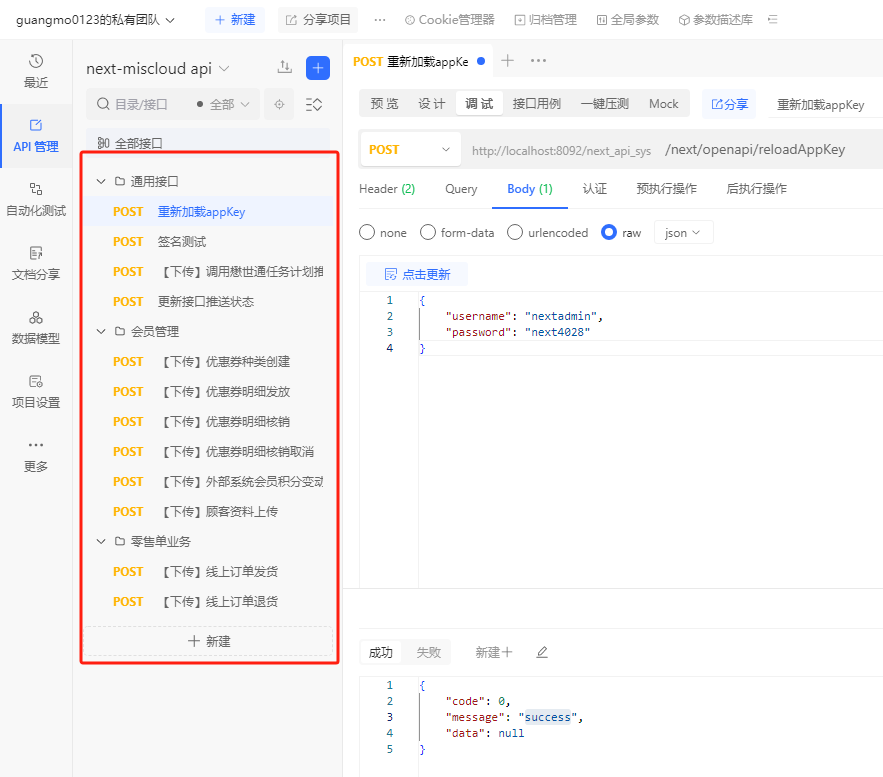This screenshot has width=883, height=777.
Task: Click the collapse list icon at the right of the top toolbar
Action: click(773, 20)
